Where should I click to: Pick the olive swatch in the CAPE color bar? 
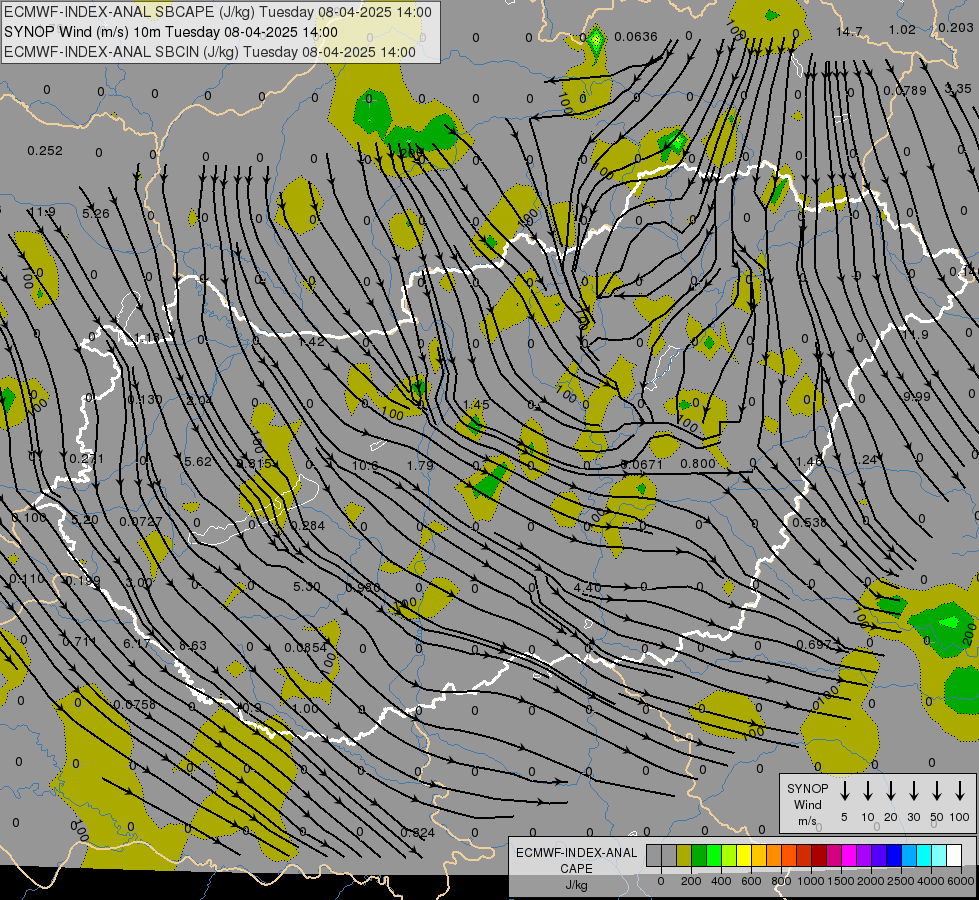click(x=684, y=855)
